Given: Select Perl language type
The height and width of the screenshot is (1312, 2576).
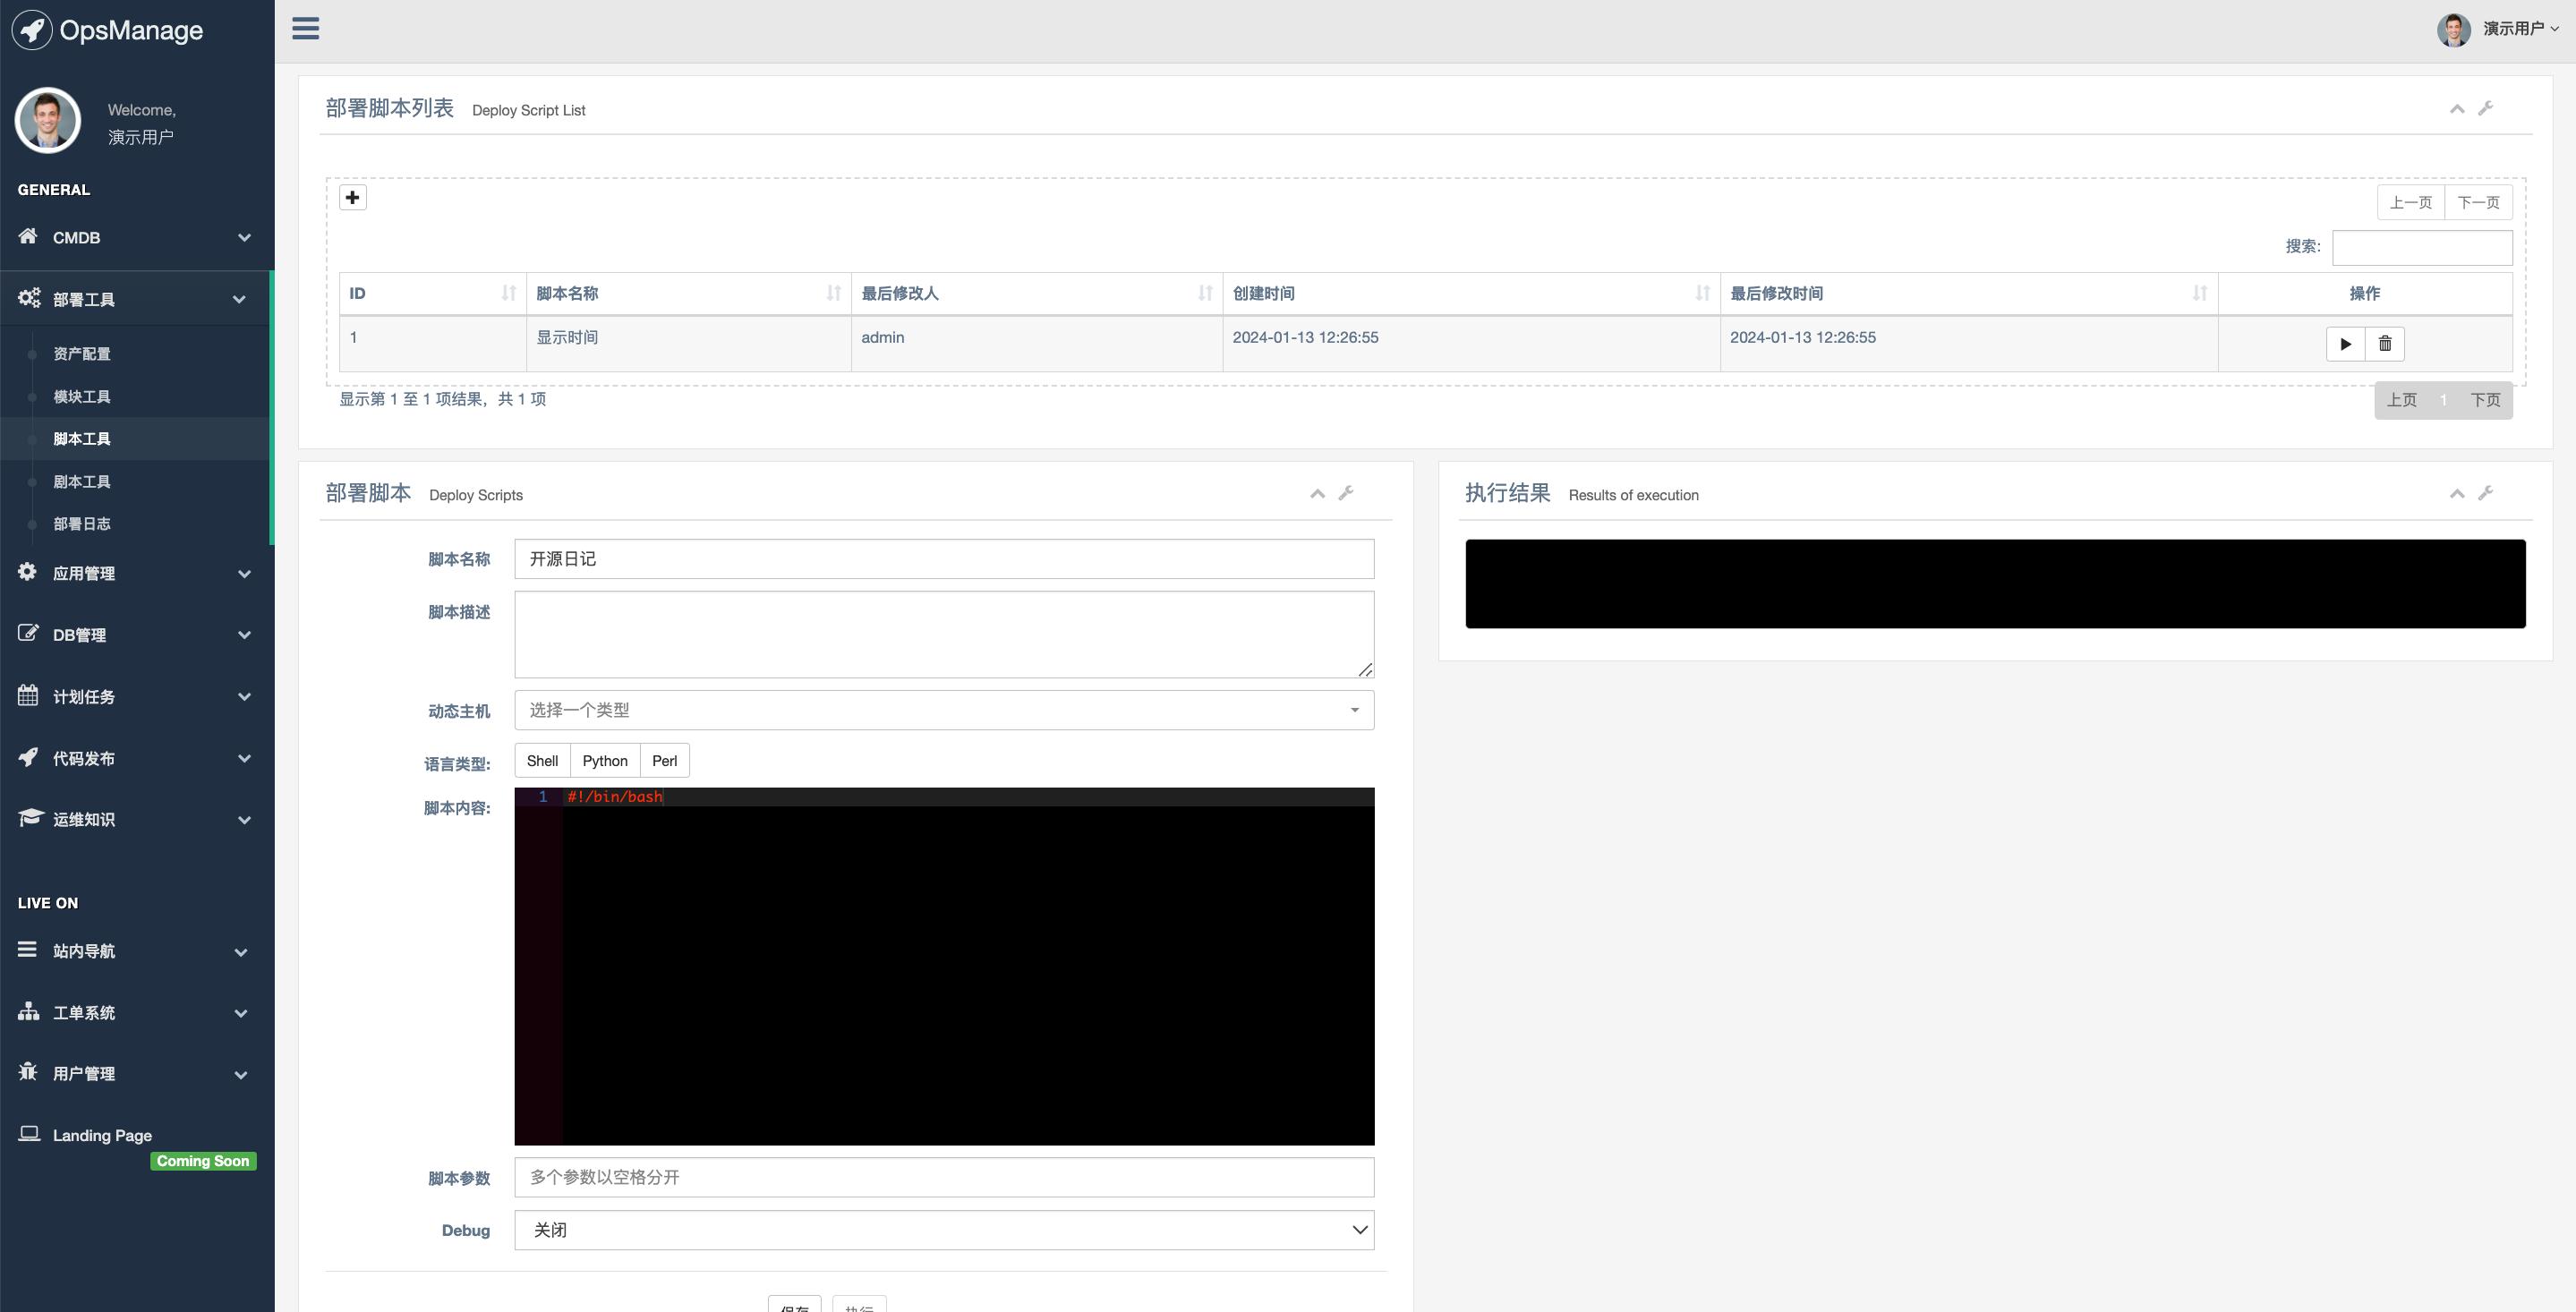Looking at the screenshot, I should click(x=664, y=761).
